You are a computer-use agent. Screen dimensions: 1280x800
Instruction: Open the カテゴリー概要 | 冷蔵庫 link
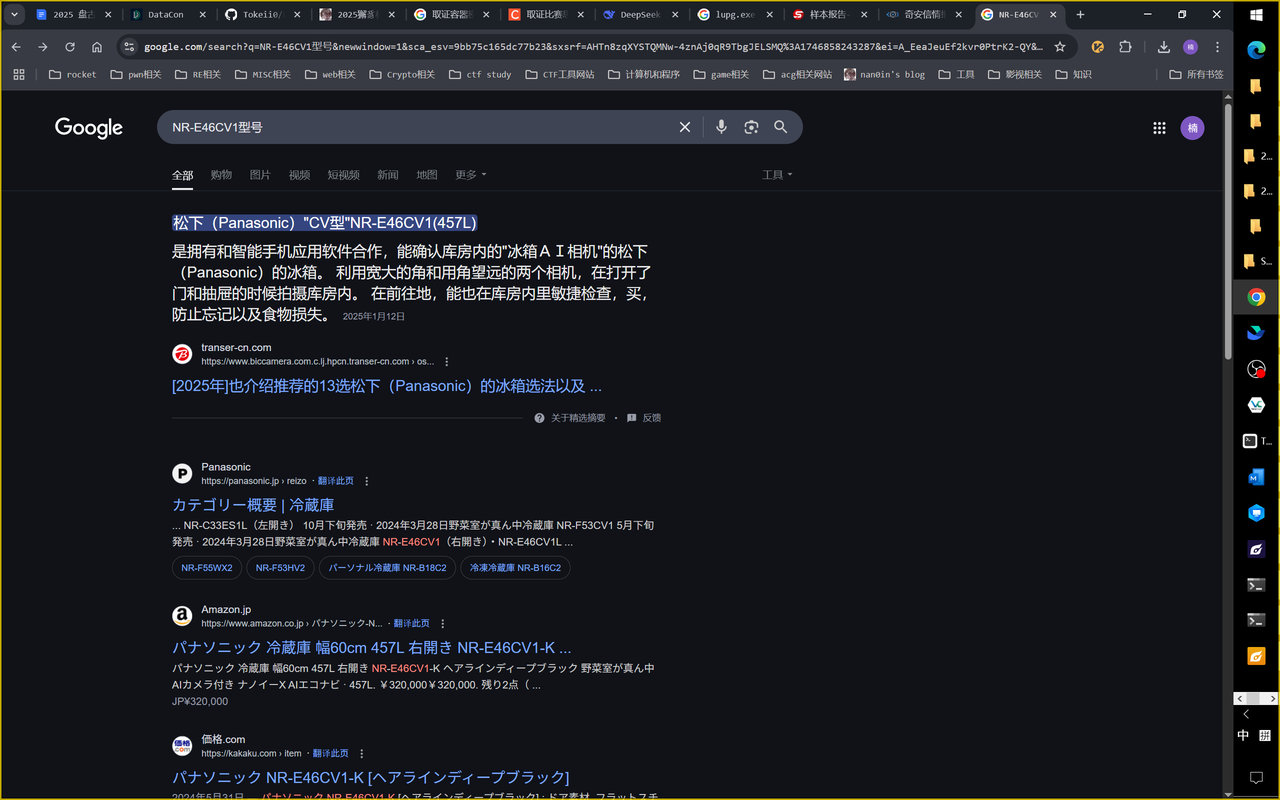coord(253,505)
